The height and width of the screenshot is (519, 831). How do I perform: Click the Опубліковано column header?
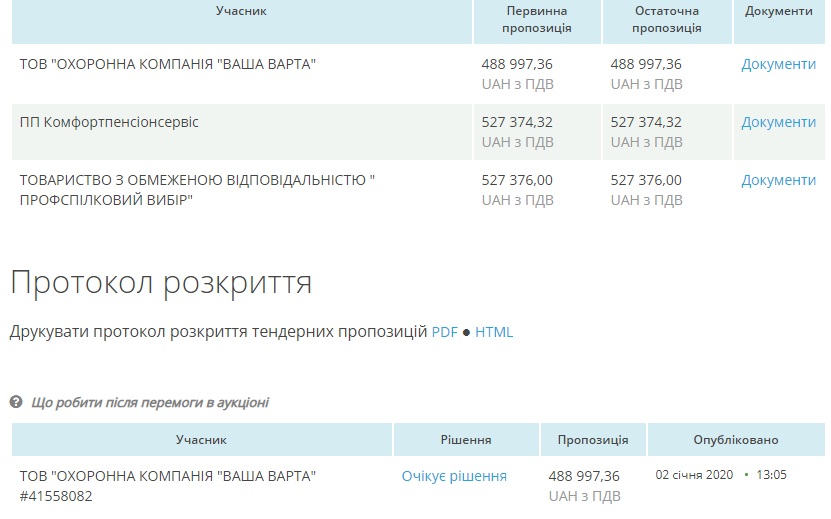pyautogui.click(x=736, y=440)
